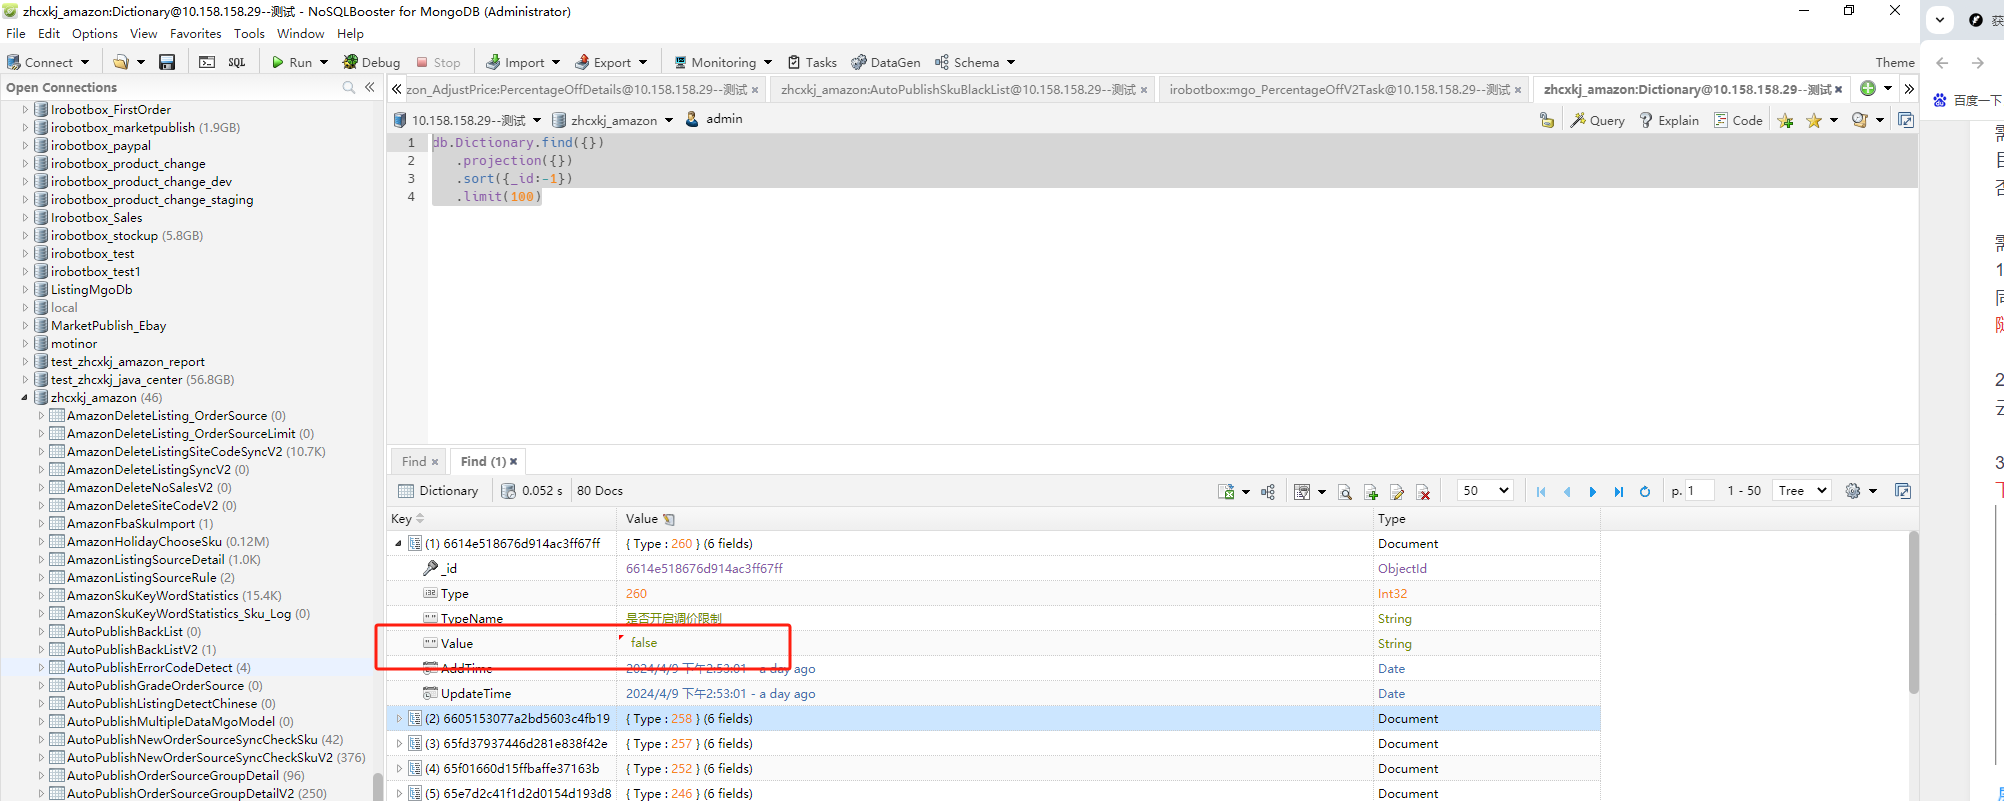The width and height of the screenshot is (2004, 801).
Task: Go to last result page arrow
Action: (x=1619, y=491)
